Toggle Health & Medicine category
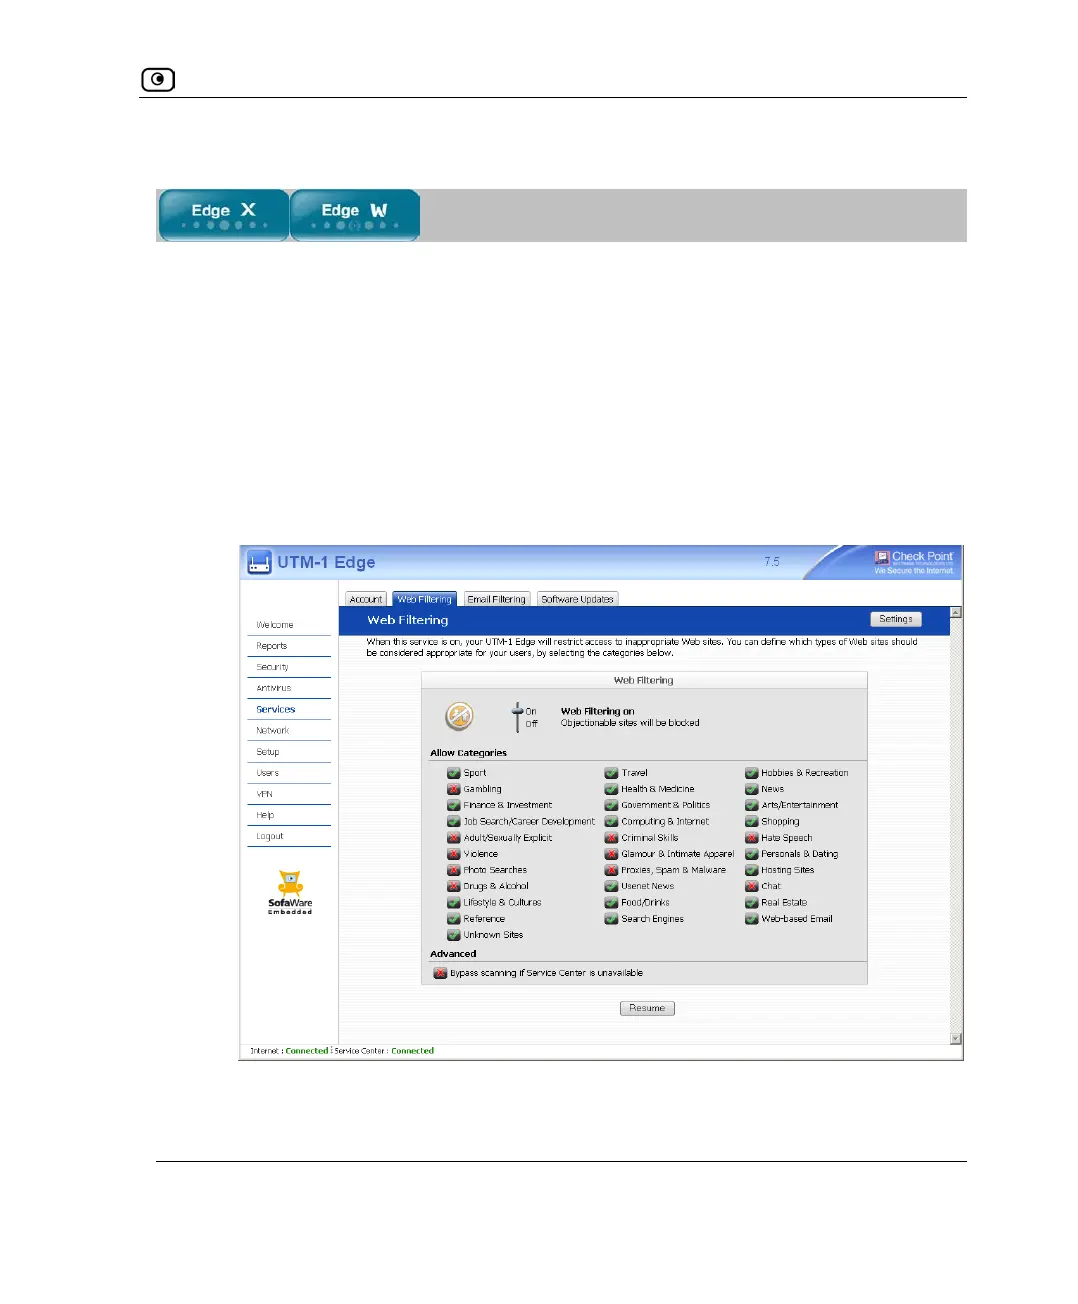The width and height of the screenshot is (1078, 1304). point(611,789)
